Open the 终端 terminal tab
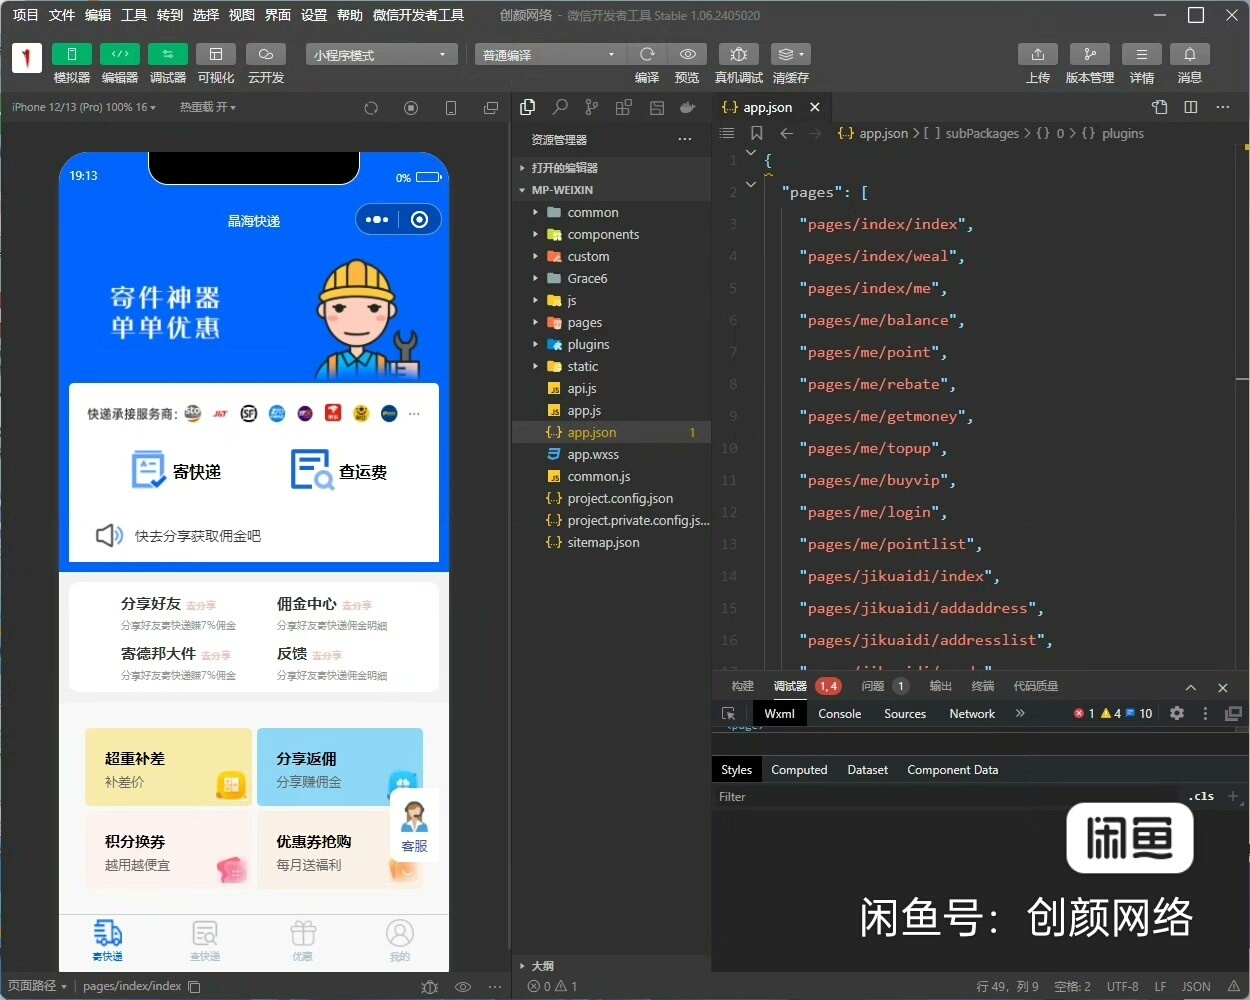 (983, 686)
